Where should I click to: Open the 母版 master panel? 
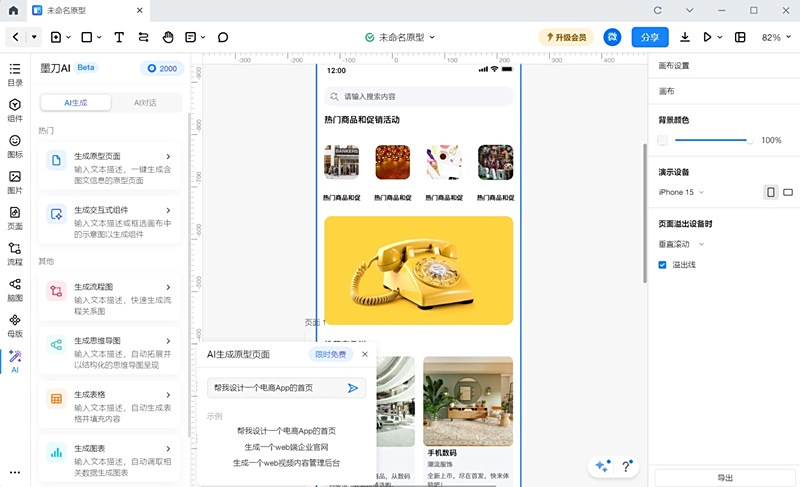click(15, 325)
